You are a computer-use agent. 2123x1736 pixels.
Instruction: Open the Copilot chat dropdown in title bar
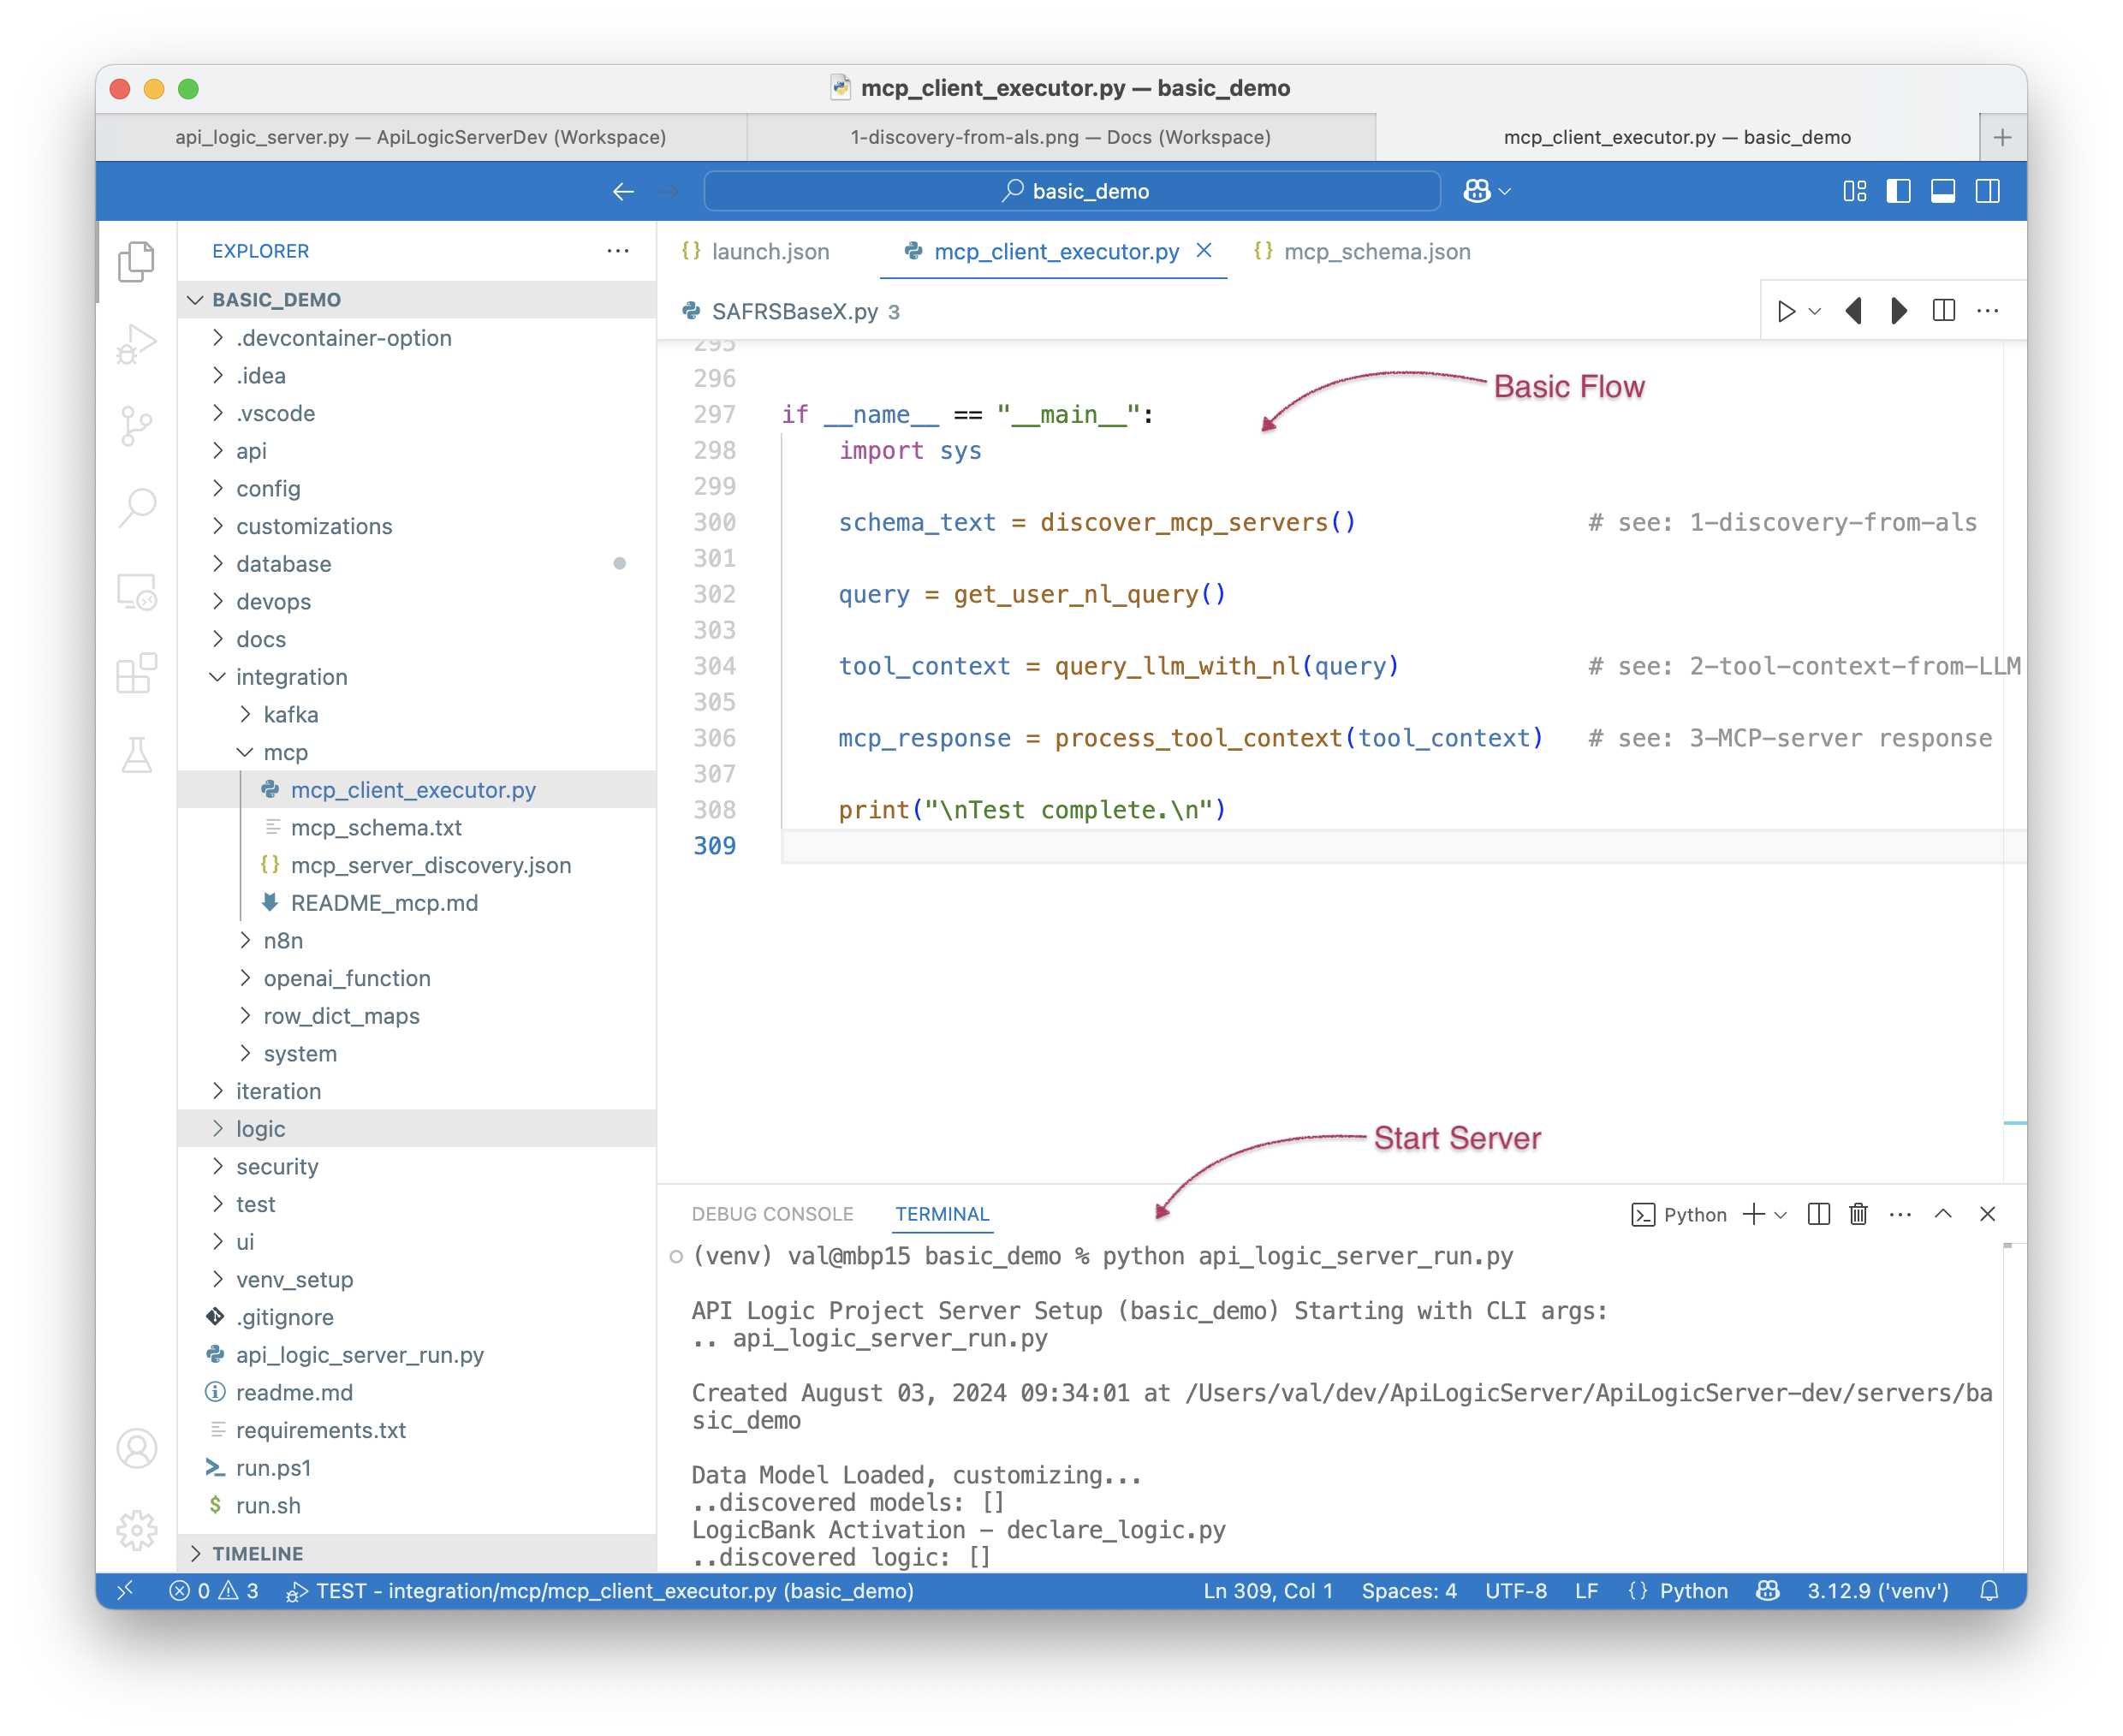coord(1486,191)
